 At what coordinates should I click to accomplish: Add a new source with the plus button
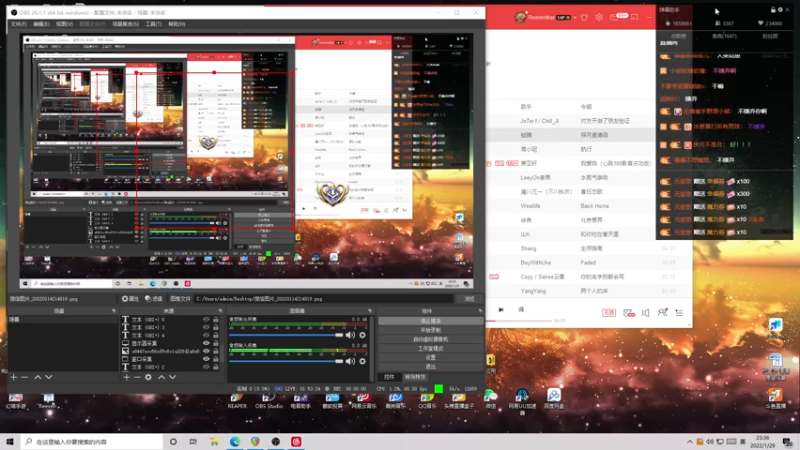click(127, 377)
